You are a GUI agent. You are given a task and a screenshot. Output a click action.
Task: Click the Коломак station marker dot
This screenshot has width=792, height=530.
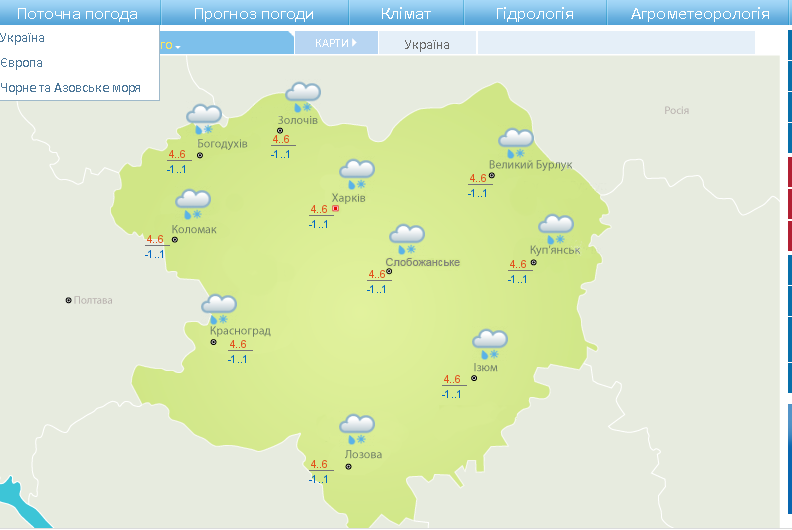[175, 239]
